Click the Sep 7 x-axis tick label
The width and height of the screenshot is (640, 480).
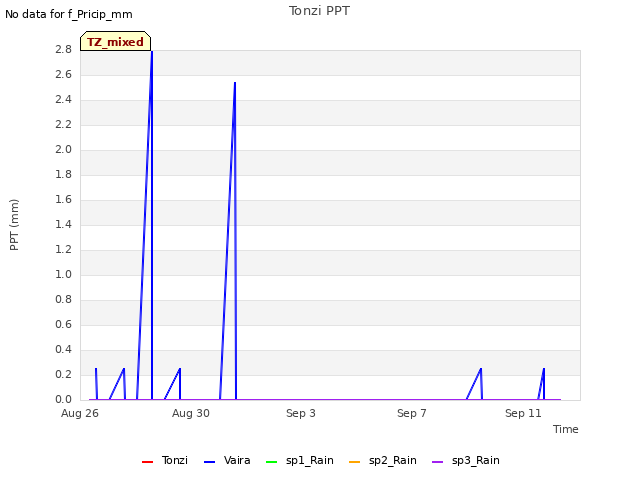tap(412, 413)
